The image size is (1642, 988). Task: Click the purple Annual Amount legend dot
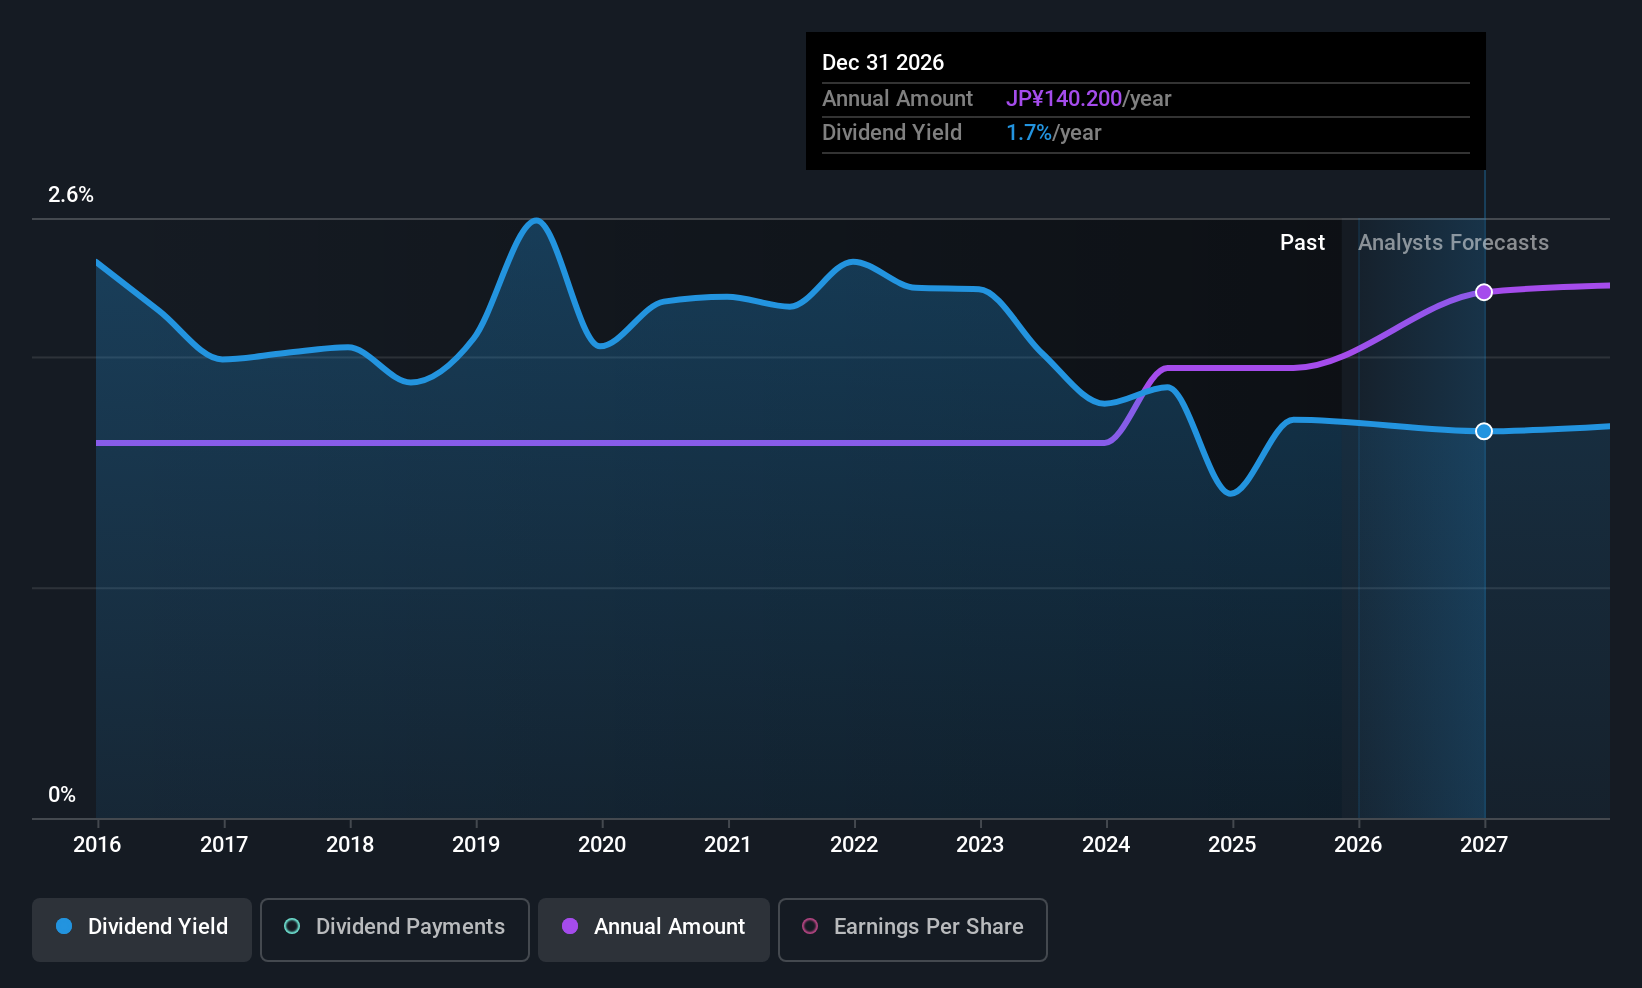[x=570, y=927]
